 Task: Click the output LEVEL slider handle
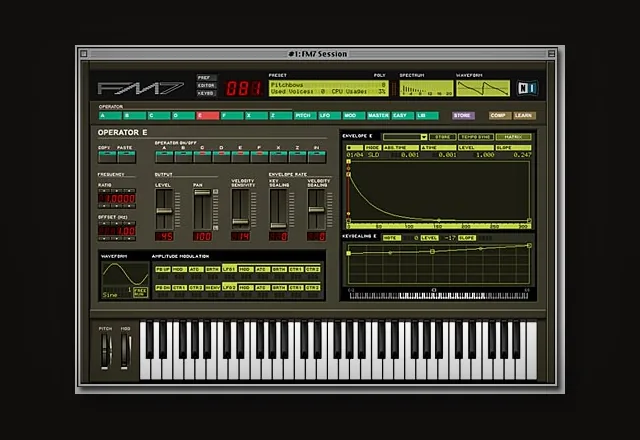(164, 211)
